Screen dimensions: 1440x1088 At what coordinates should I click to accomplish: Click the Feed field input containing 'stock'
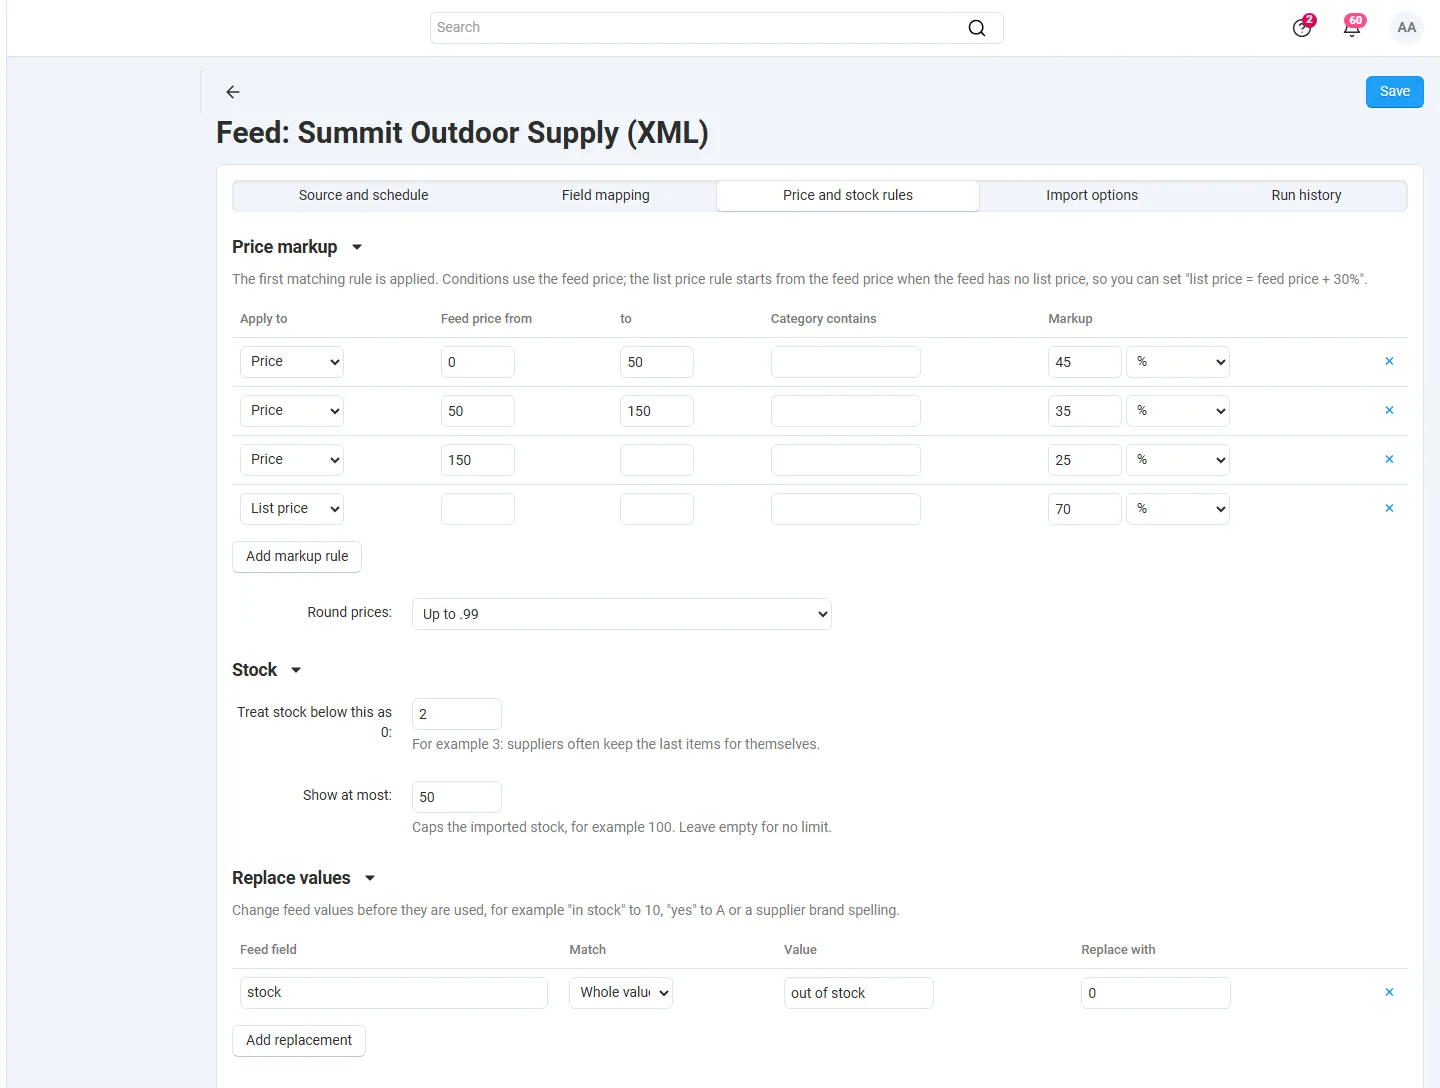[394, 993]
